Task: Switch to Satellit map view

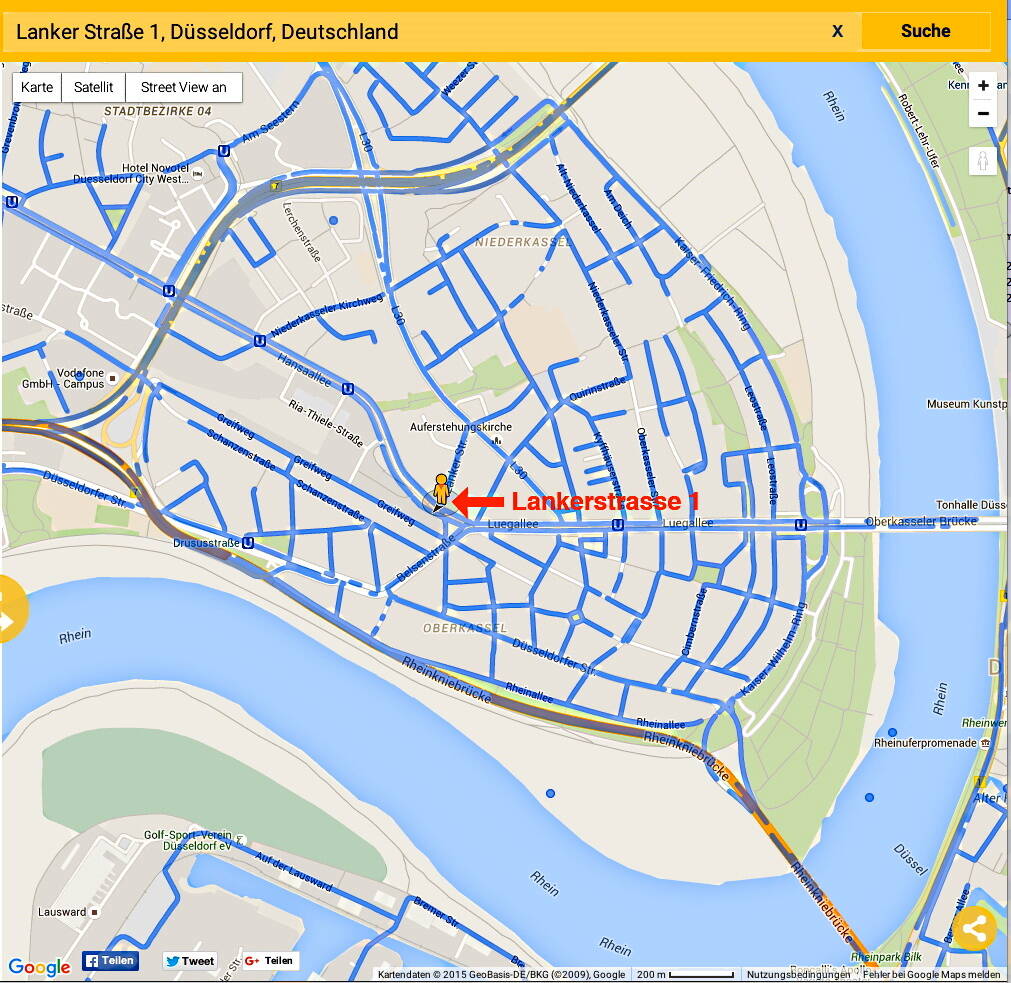Action: pos(93,87)
